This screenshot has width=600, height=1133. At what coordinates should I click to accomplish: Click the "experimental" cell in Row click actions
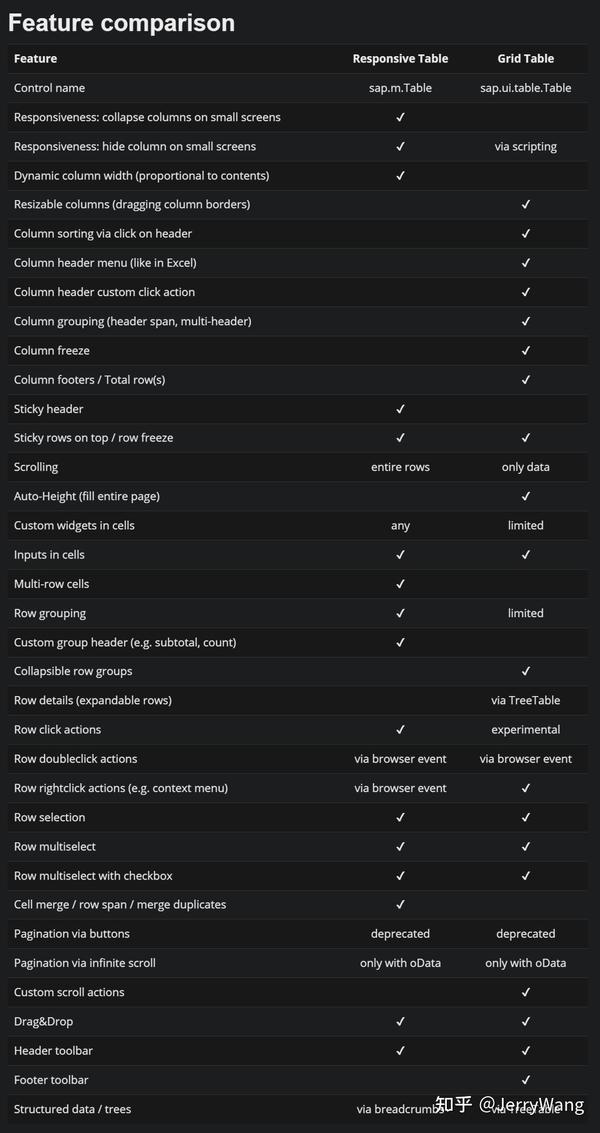[x=526, y=729]
